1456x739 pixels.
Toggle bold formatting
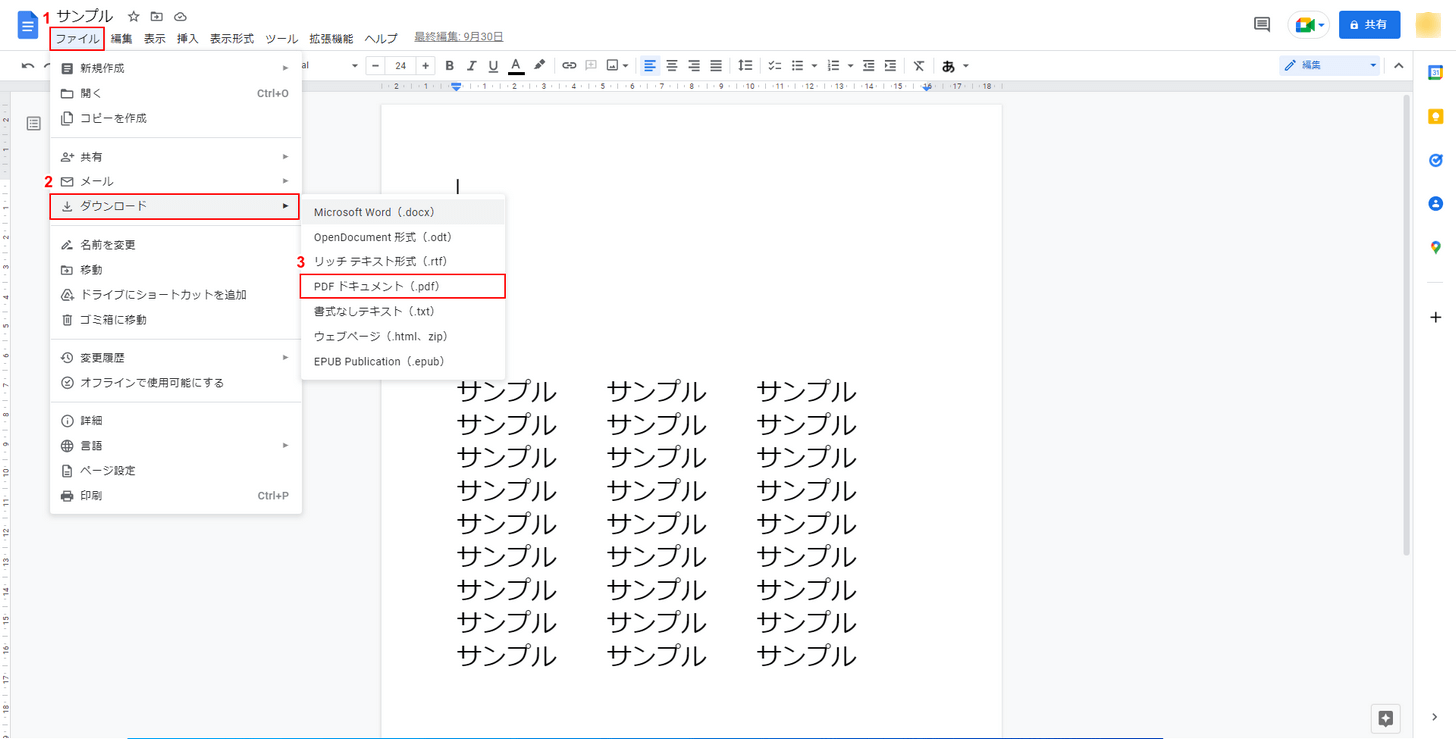pyautogui.click(x=450, y=66)
